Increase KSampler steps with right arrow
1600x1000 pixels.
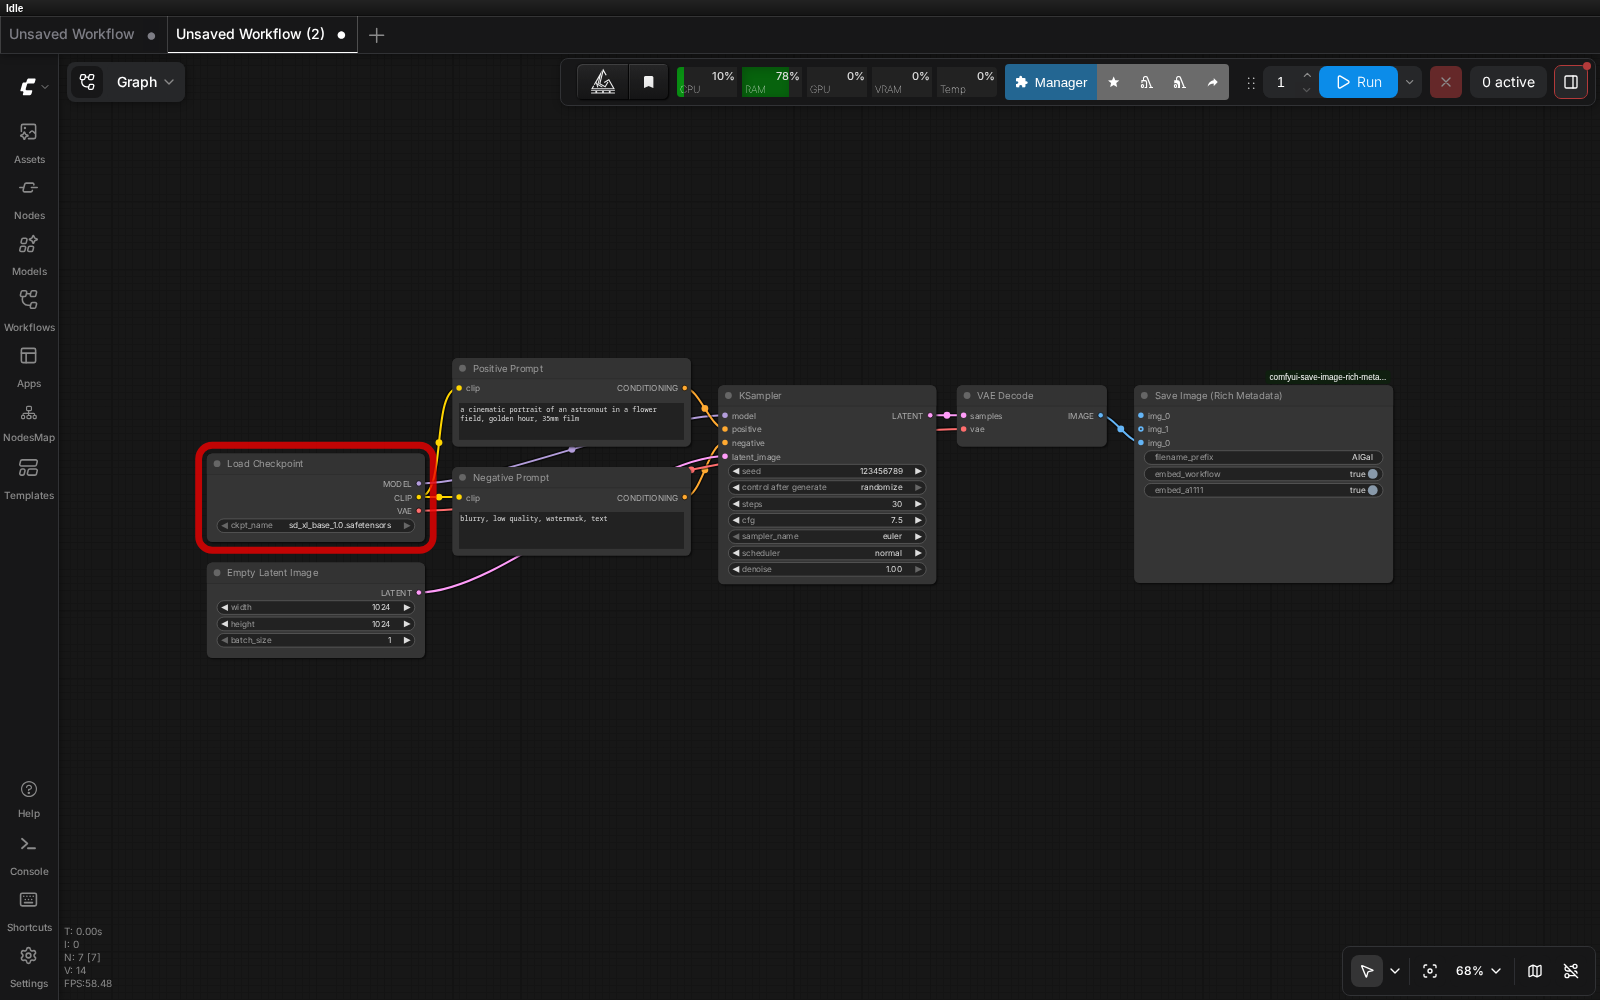[x=918, y=504]
